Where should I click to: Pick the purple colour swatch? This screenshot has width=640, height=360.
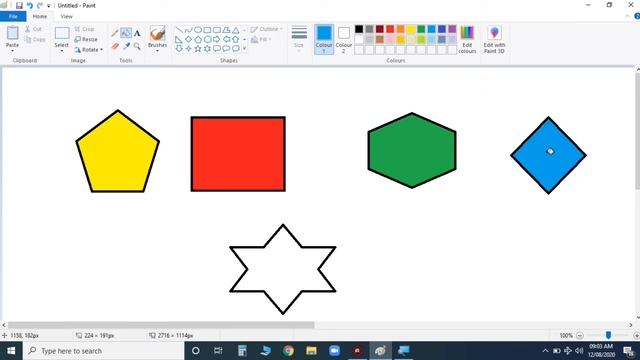[x=452, y=29]
